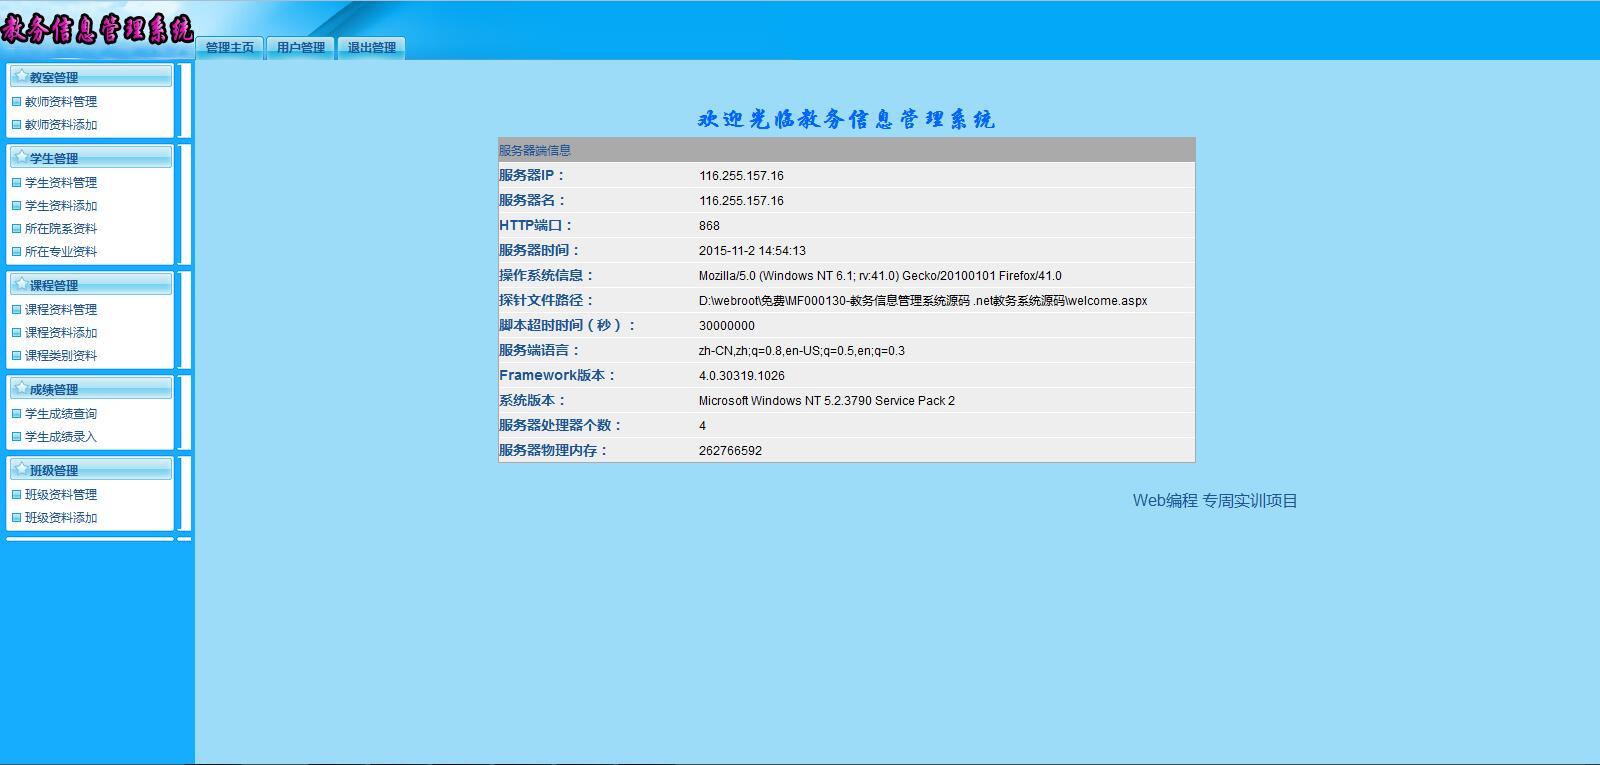Click the value in the 服务器名 row

[741, 201]
